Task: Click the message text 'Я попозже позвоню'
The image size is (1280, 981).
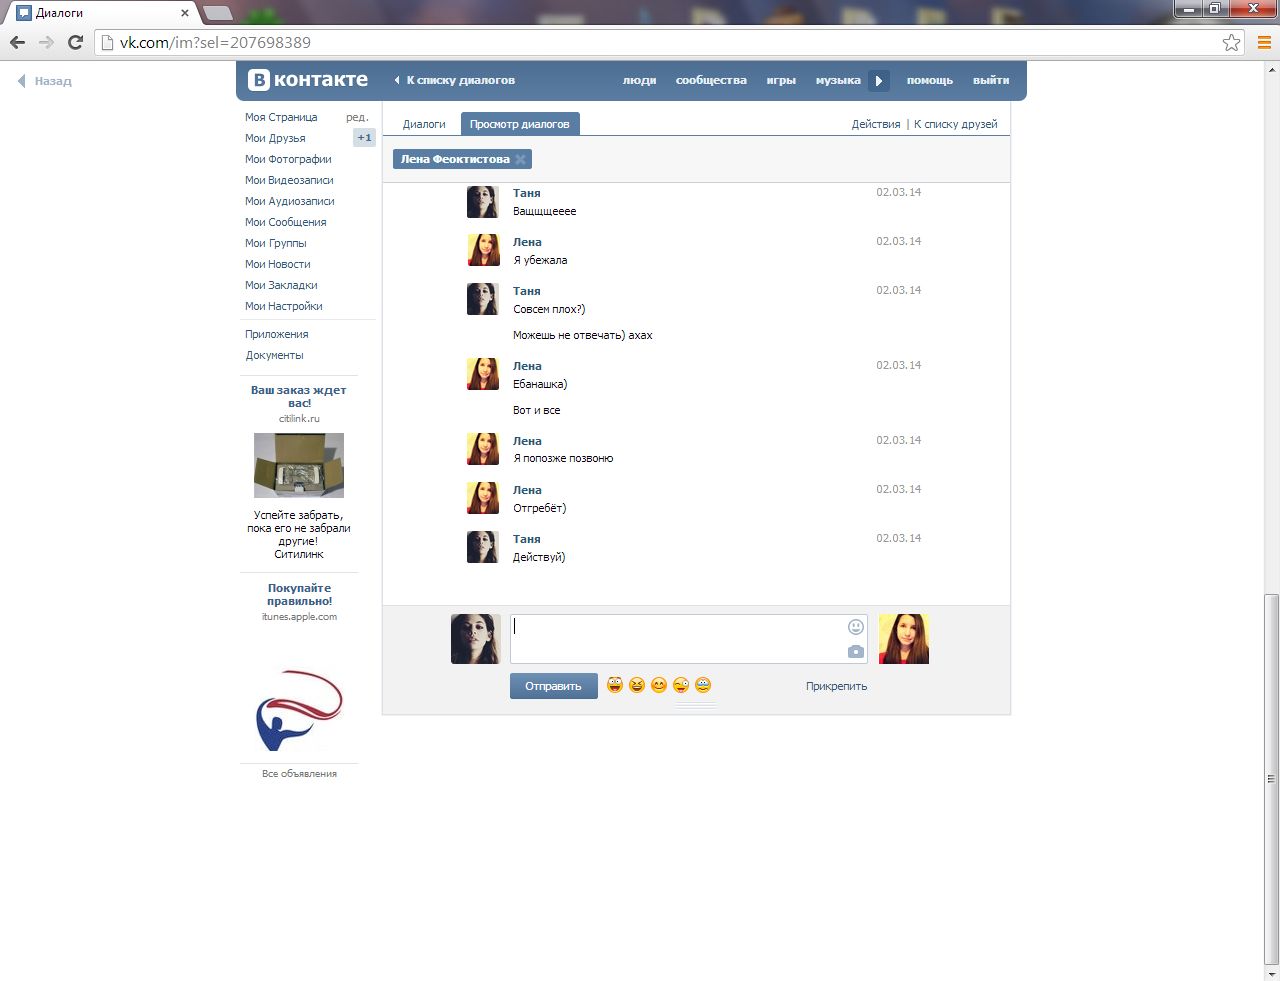Action: tap(563, 458)
